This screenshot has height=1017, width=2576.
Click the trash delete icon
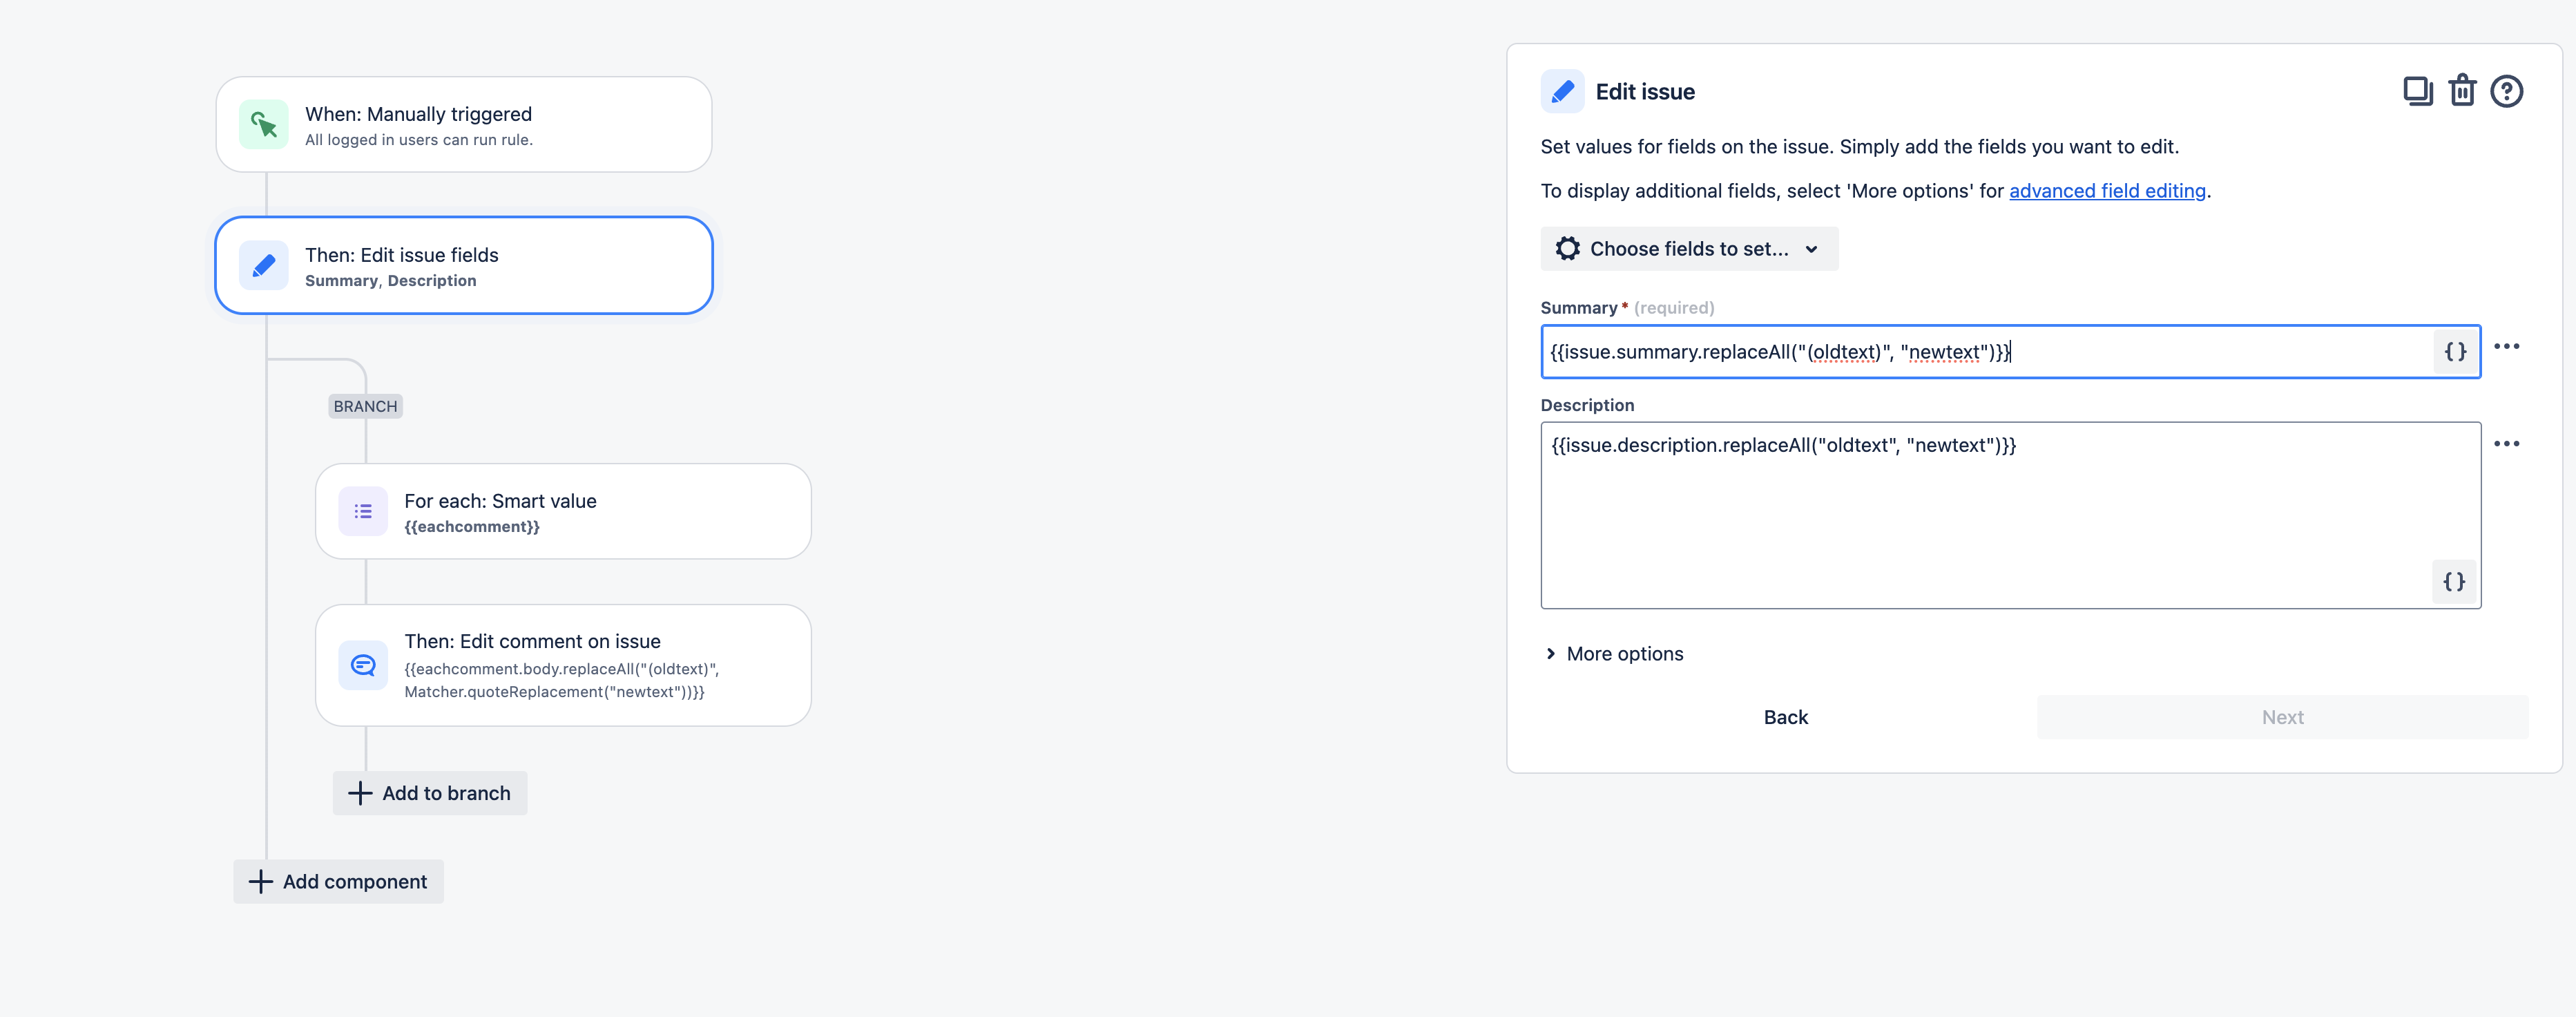click(2462, 91)
